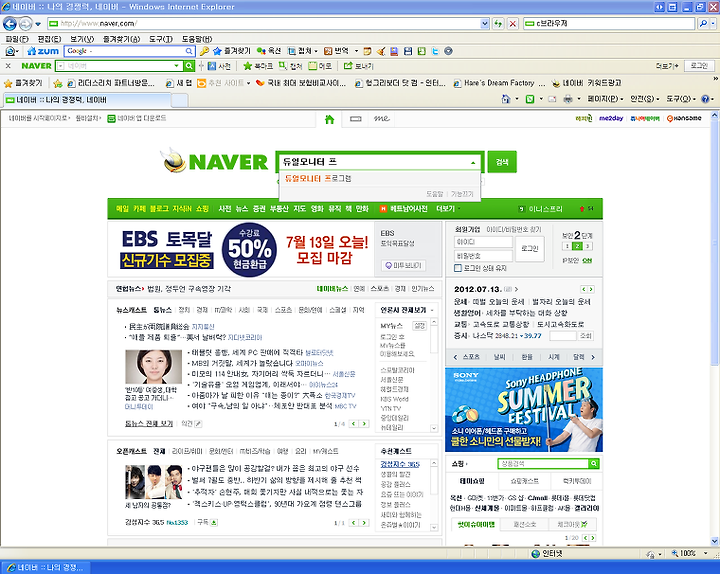This screenshot has width=720, height=574.
Task: Expand 언론사 전체보기 dropdown
Action: tap(432, 310)
